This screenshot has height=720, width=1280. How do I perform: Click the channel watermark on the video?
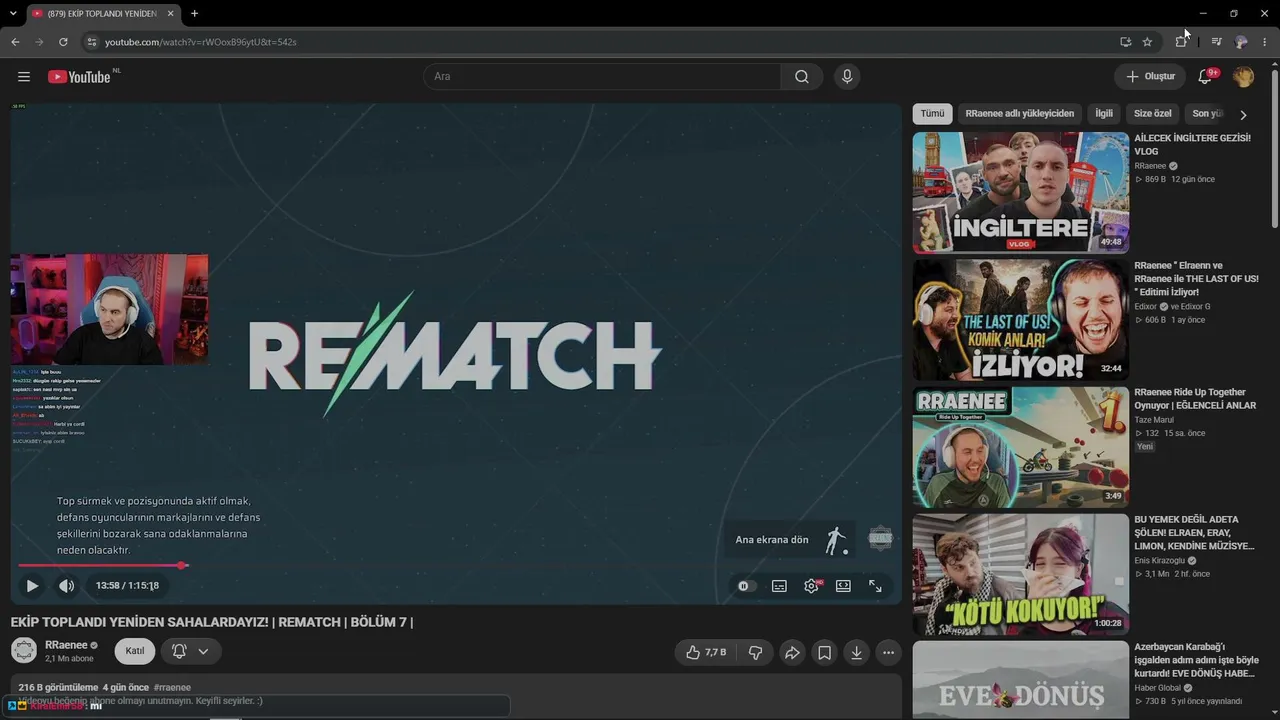click(880, 538)
